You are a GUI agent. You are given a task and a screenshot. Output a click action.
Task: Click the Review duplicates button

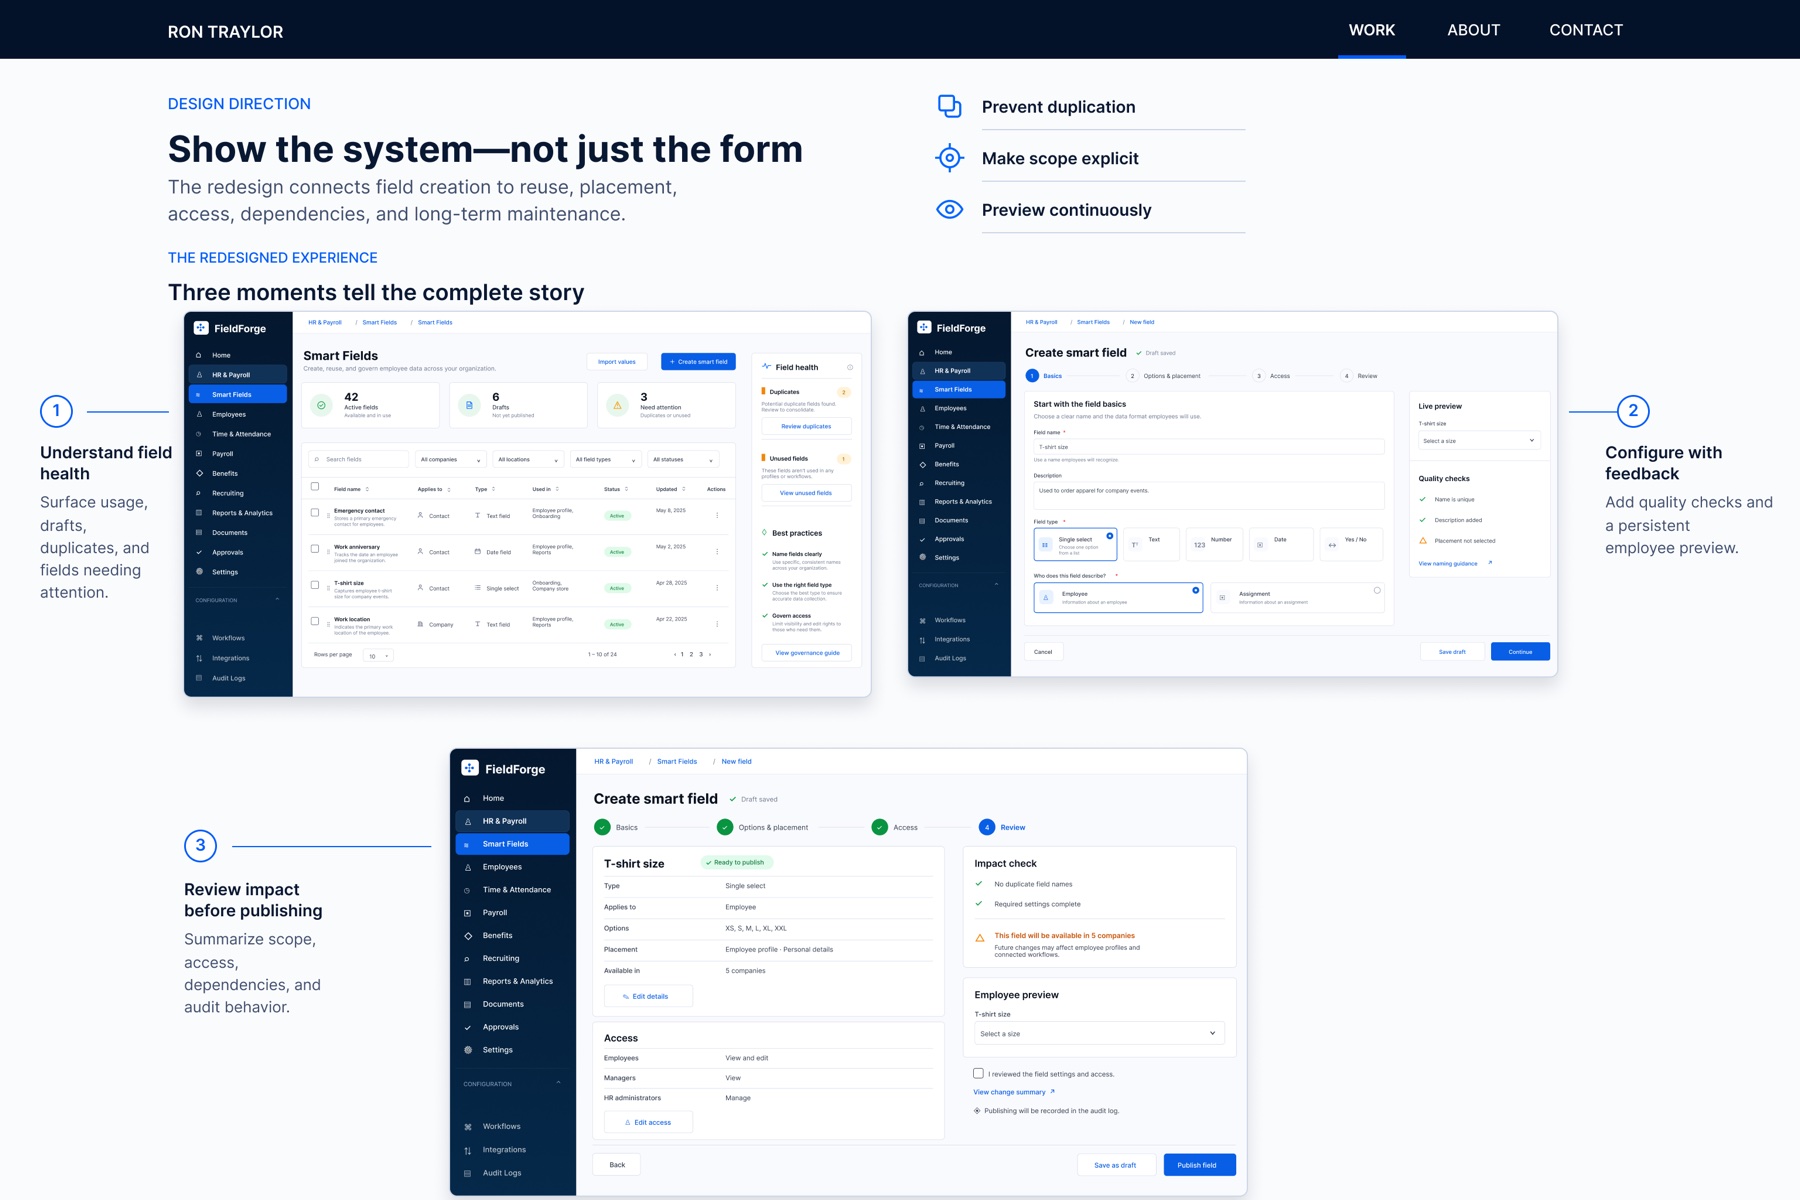coord(806,426)
